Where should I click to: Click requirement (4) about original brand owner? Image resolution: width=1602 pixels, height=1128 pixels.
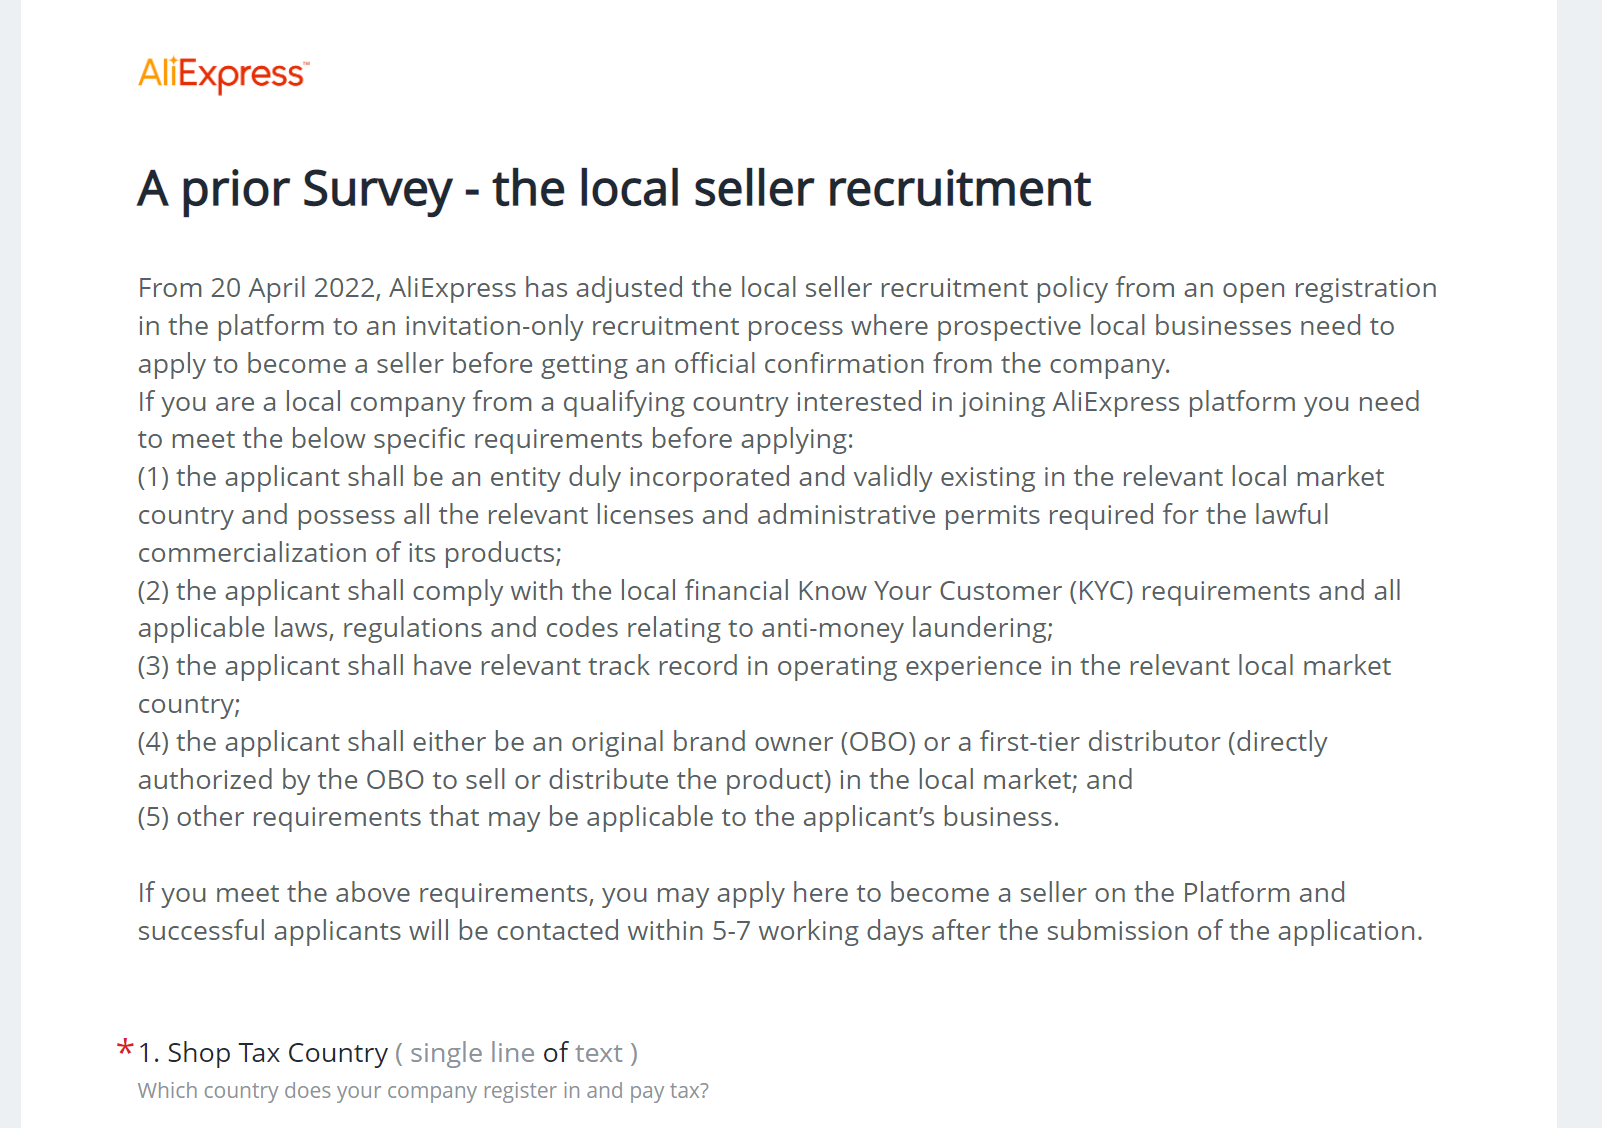coord(732,742)
